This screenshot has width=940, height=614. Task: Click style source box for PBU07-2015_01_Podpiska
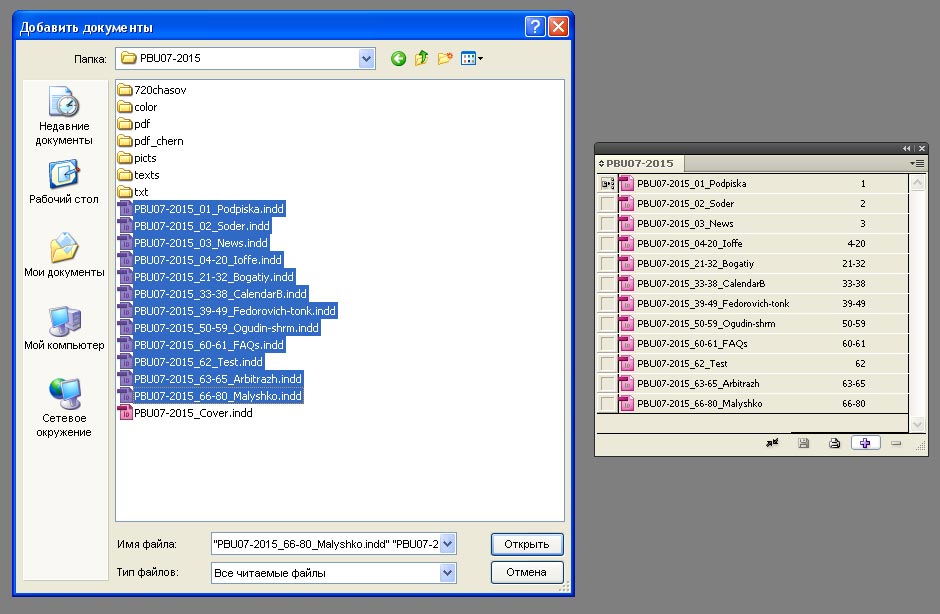tap(607, 183)
